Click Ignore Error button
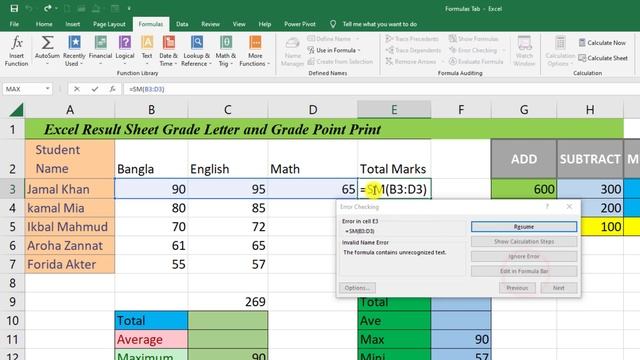This screenshot has height=360, width=640. [524, 256]
